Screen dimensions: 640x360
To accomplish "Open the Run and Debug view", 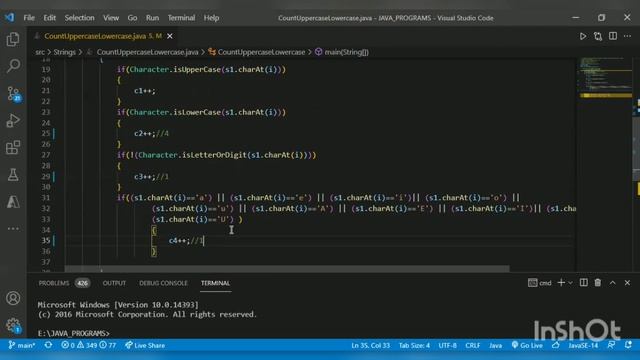I will (x=13, y=121).
